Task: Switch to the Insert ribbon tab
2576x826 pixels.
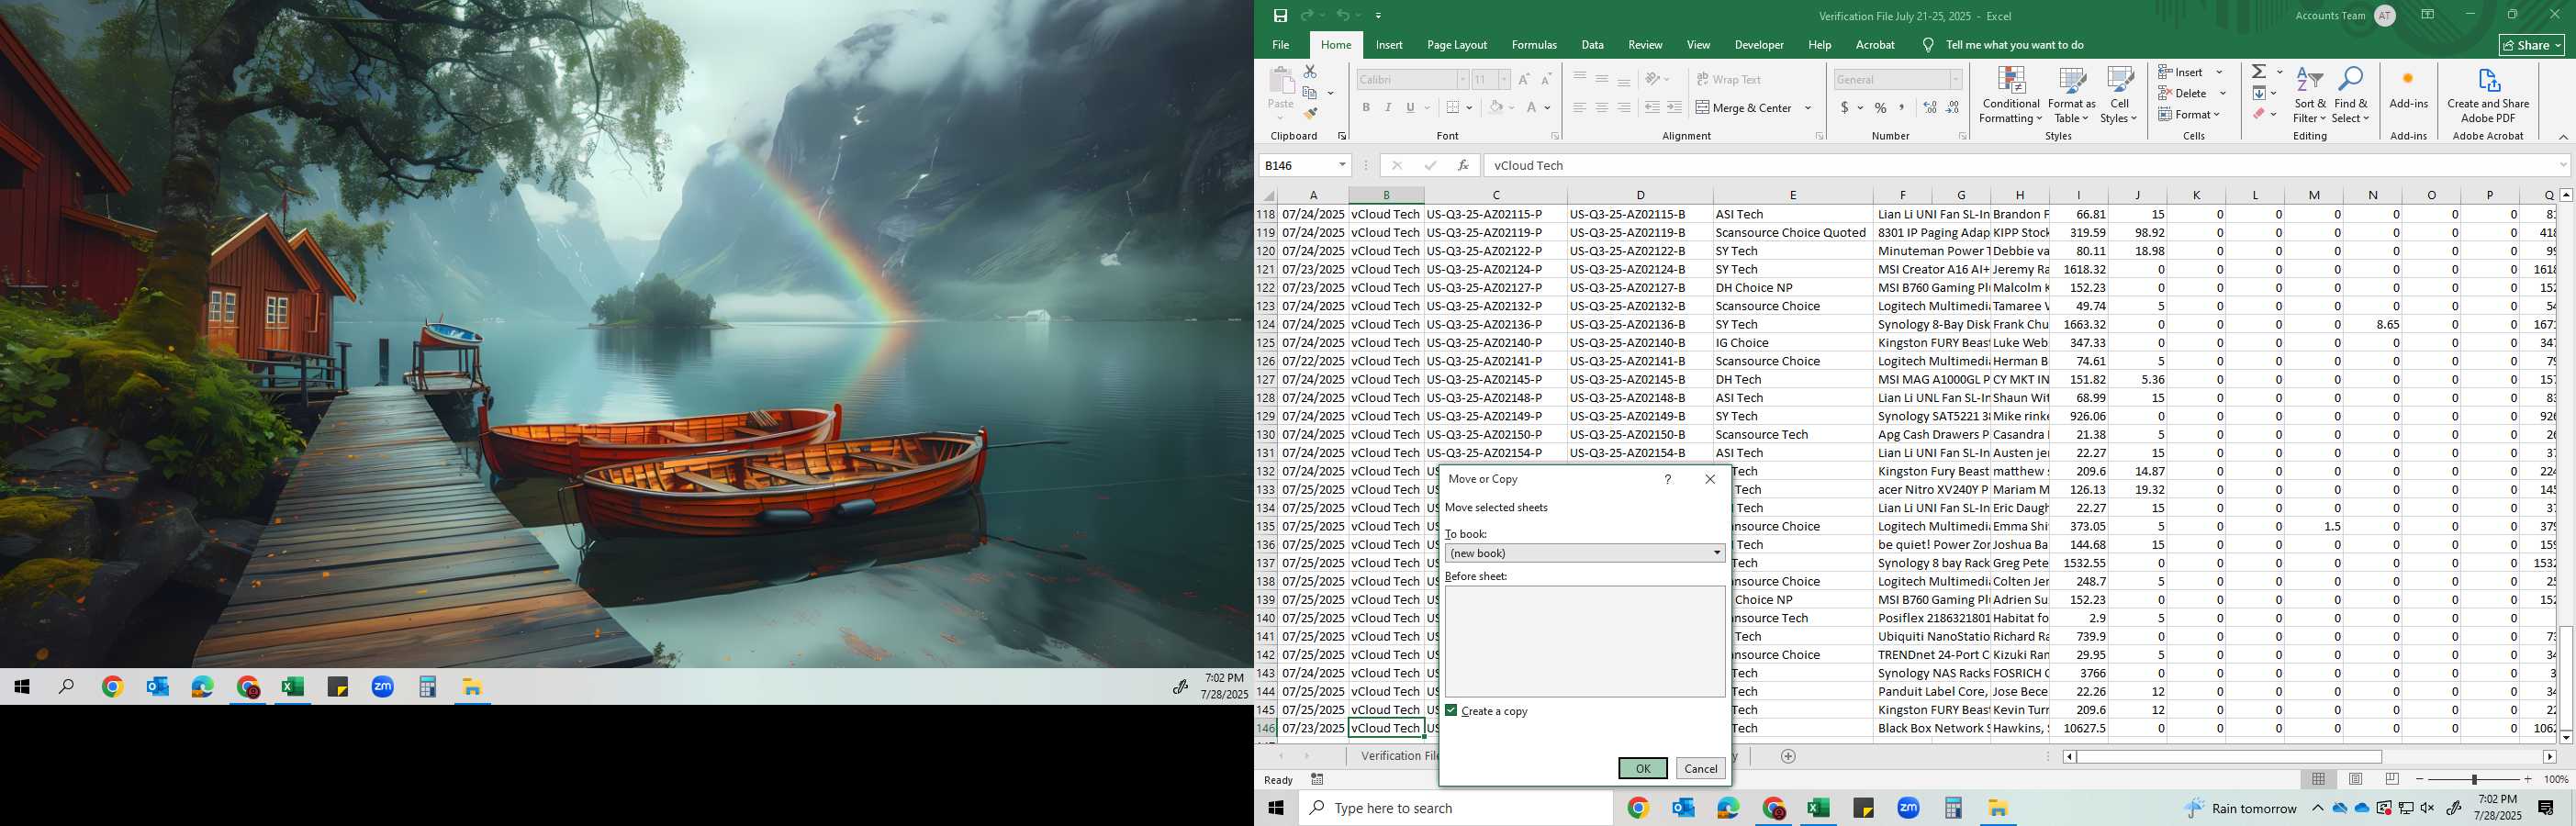Action: tap(1389, 45)
